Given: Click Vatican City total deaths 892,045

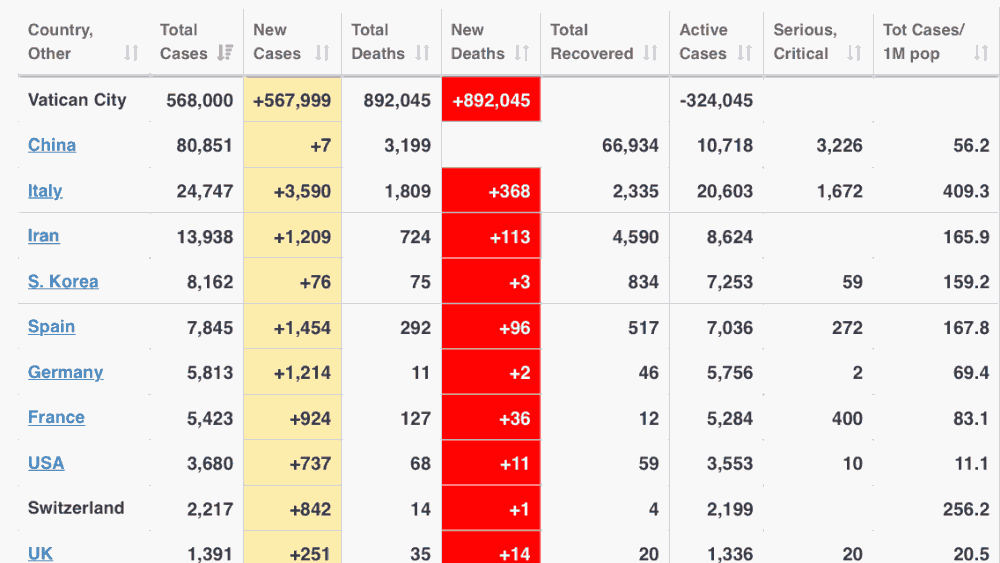Looking at the screenshot, I should click(x=397, y=101).
